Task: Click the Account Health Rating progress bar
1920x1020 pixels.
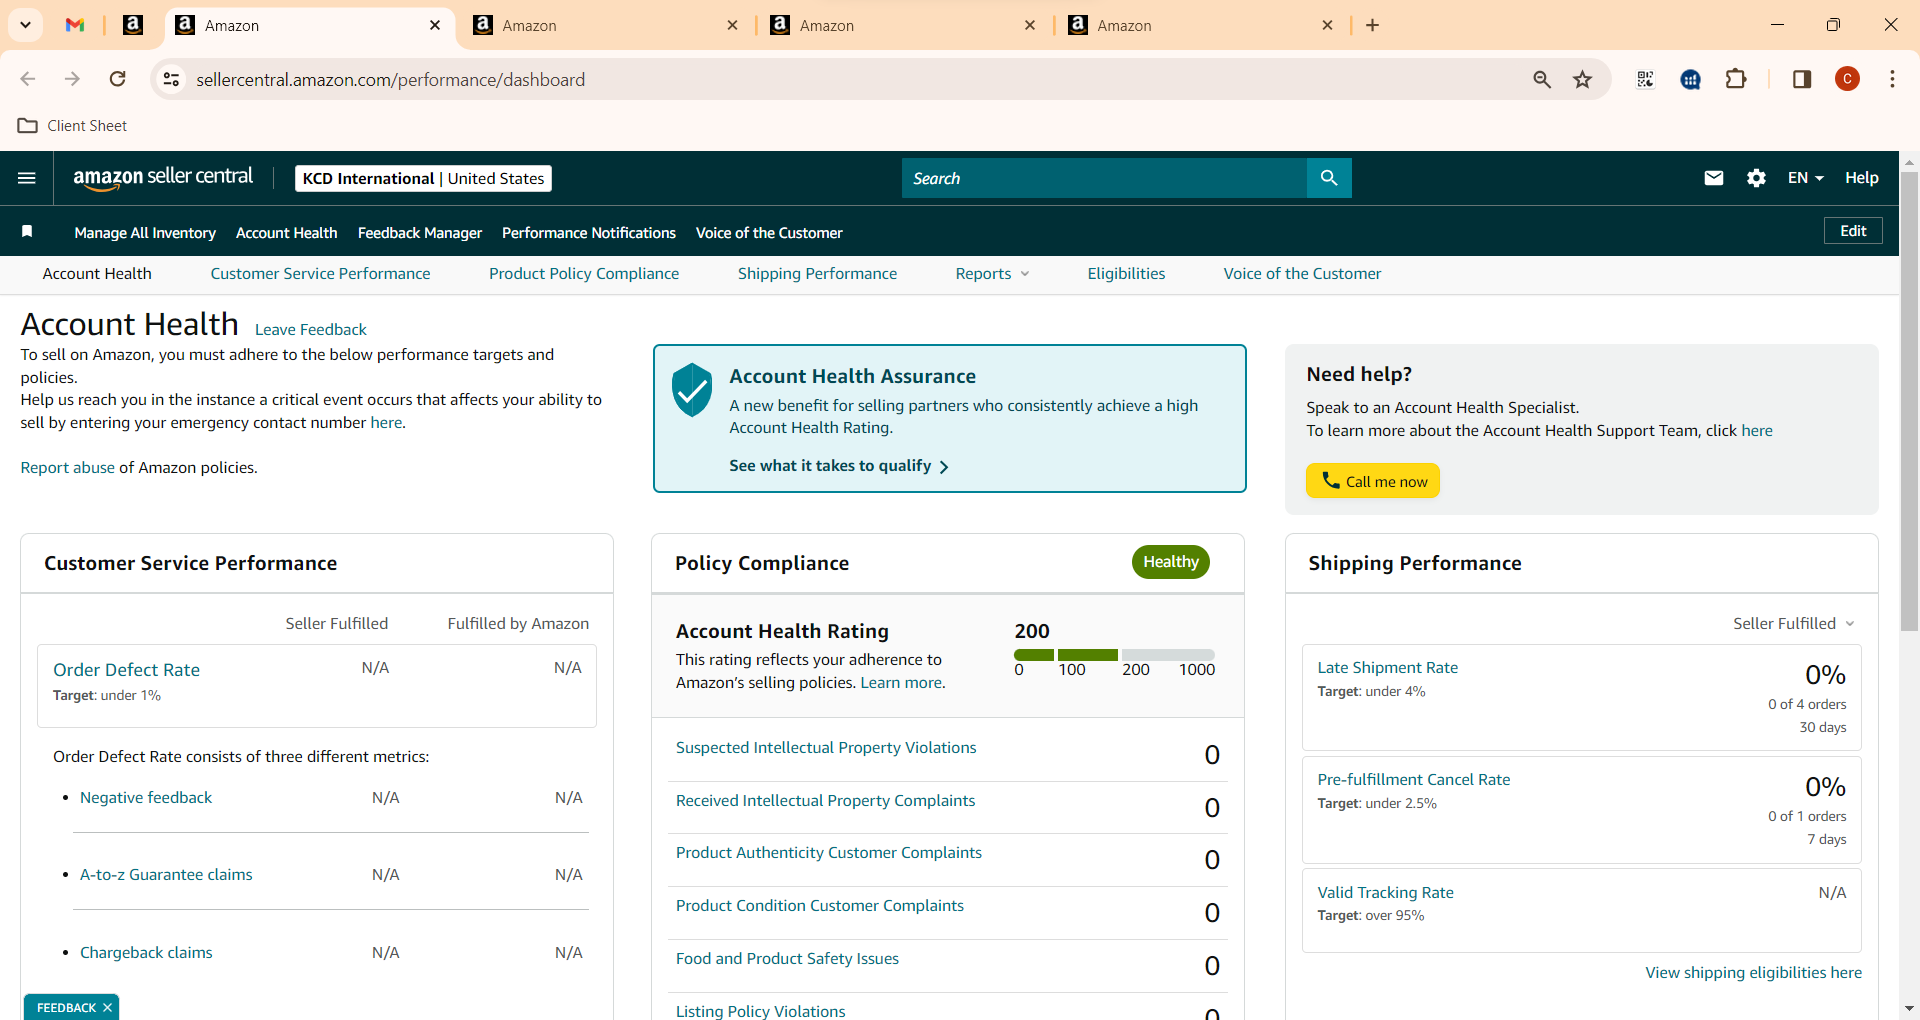Action: pyautogui.click(x=1114, y=655)
